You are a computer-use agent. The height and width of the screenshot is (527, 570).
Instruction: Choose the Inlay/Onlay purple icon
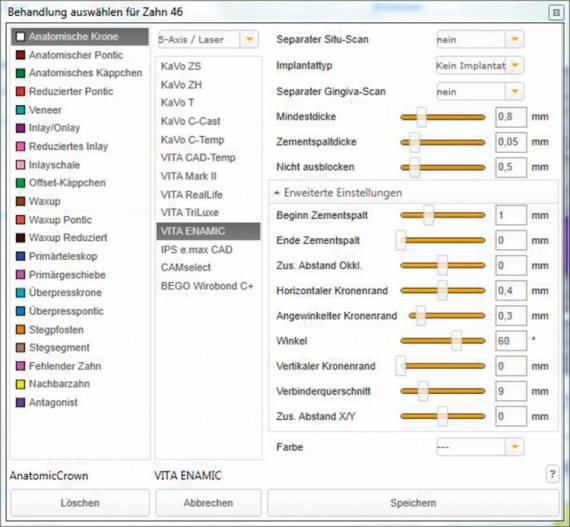(20, 128)
